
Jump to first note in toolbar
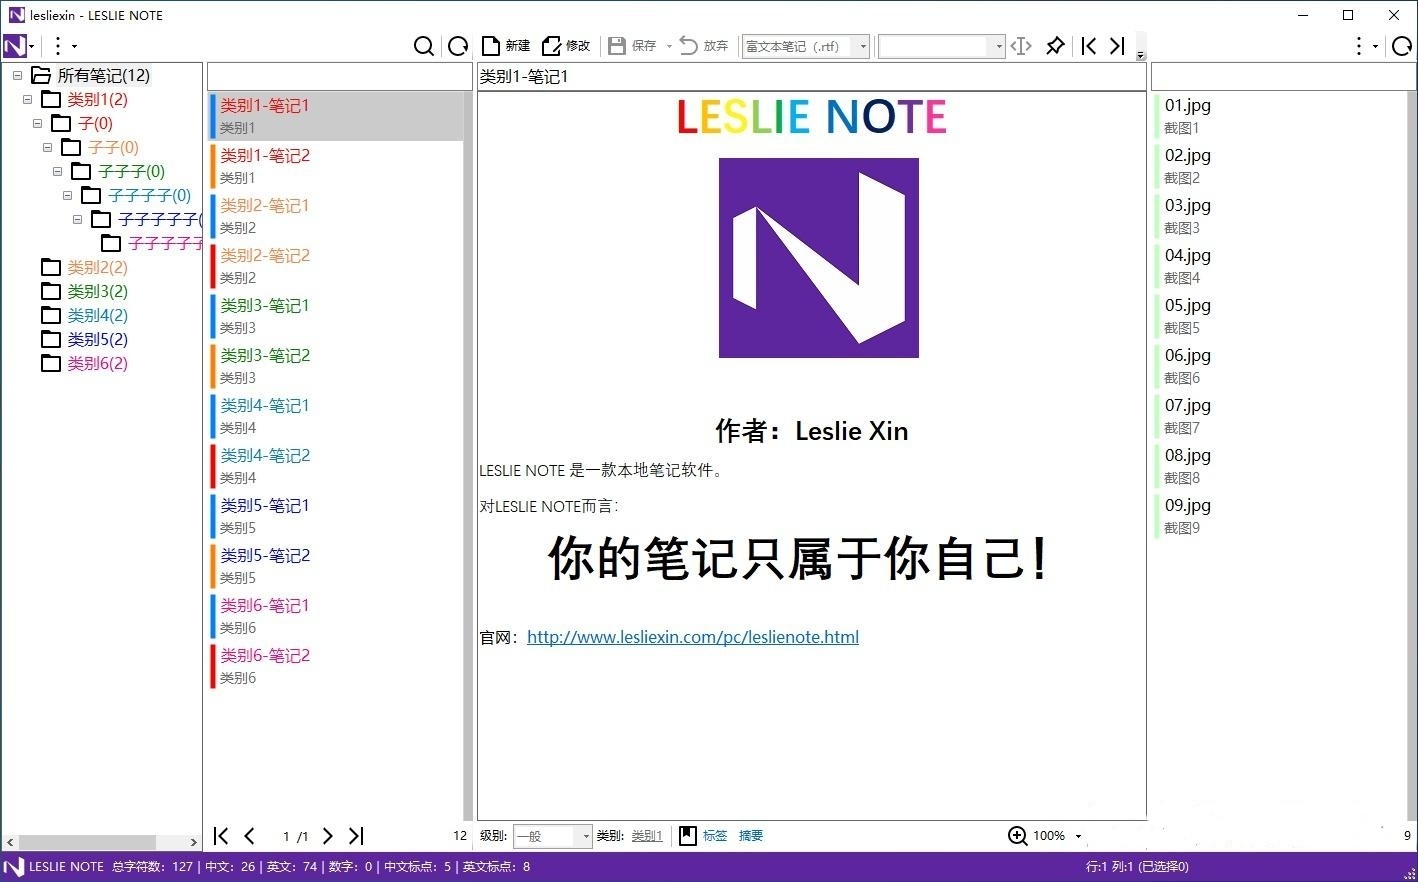[1089, 46]
